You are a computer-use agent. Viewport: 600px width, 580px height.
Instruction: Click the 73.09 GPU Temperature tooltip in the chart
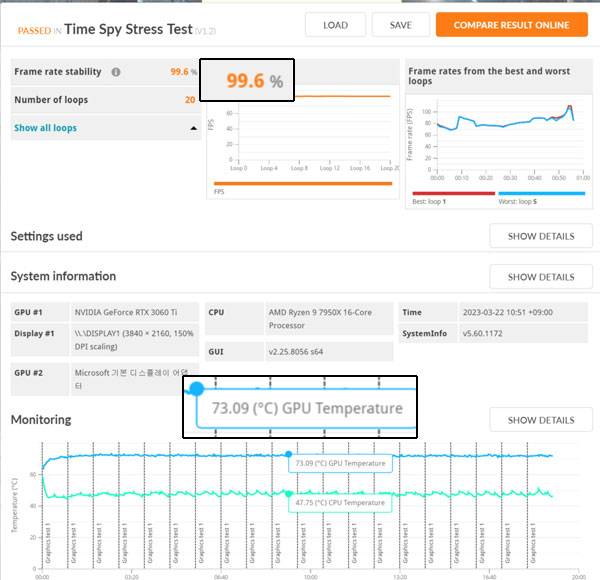click(340, 464)
